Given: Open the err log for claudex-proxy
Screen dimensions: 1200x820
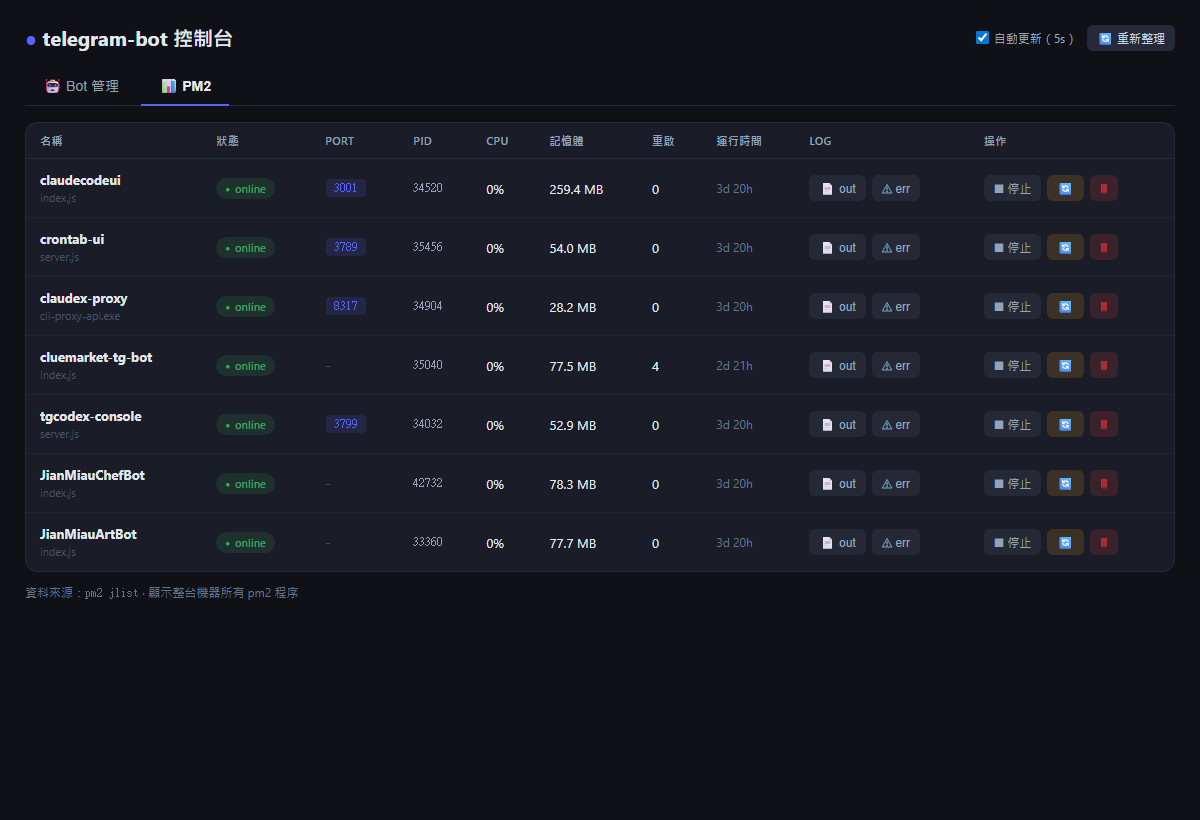Looking at the screenshot, I should 896,306.
